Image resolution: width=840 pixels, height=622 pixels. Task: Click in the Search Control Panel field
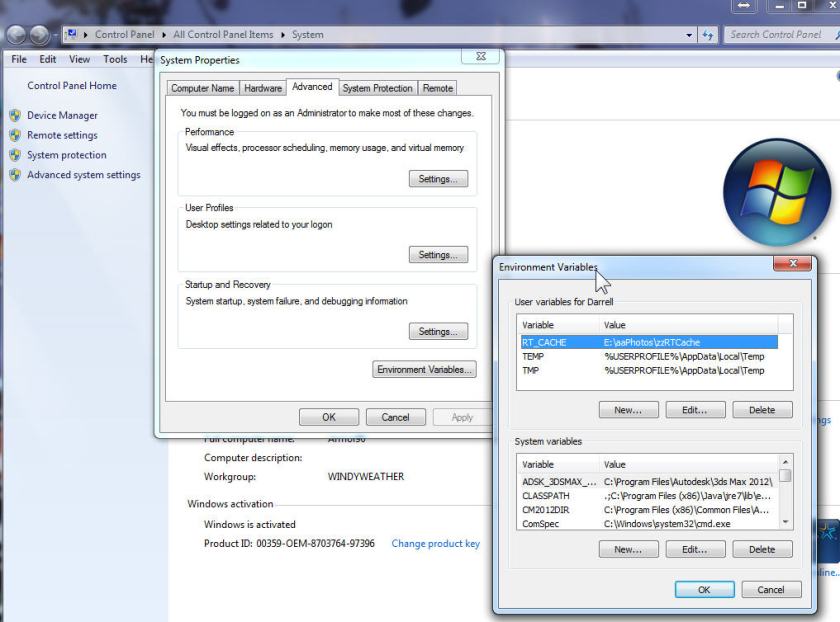(776, 35)
